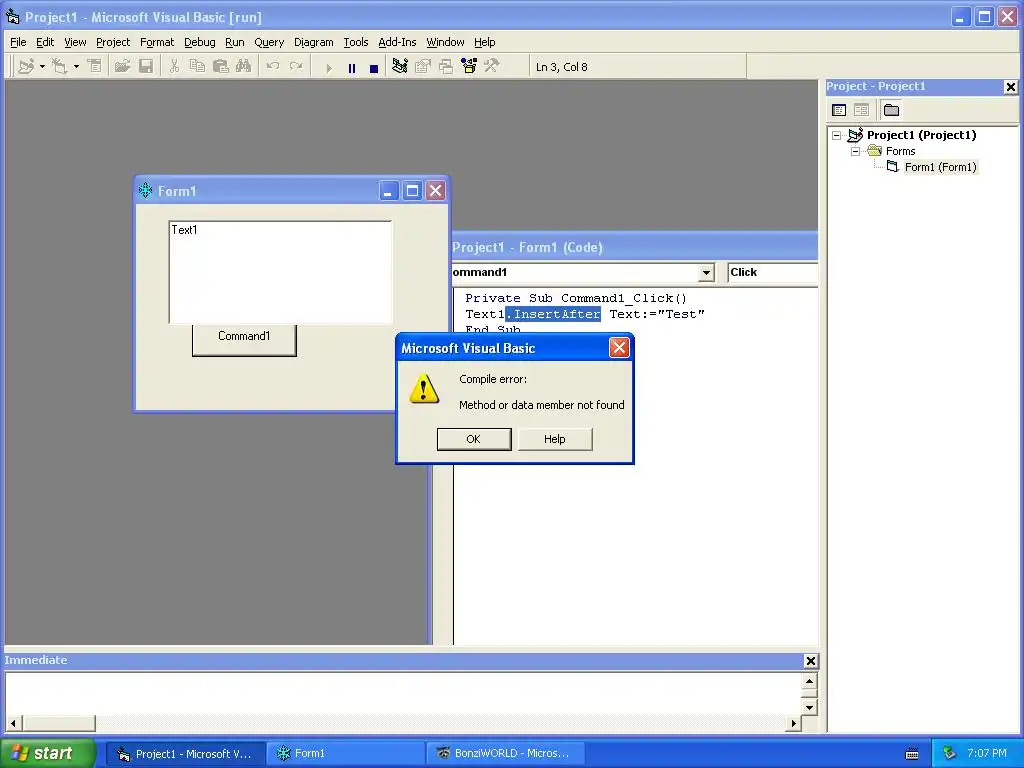Click the Add Form toolbar icon

pyautogui.click(x=60, y=67)
